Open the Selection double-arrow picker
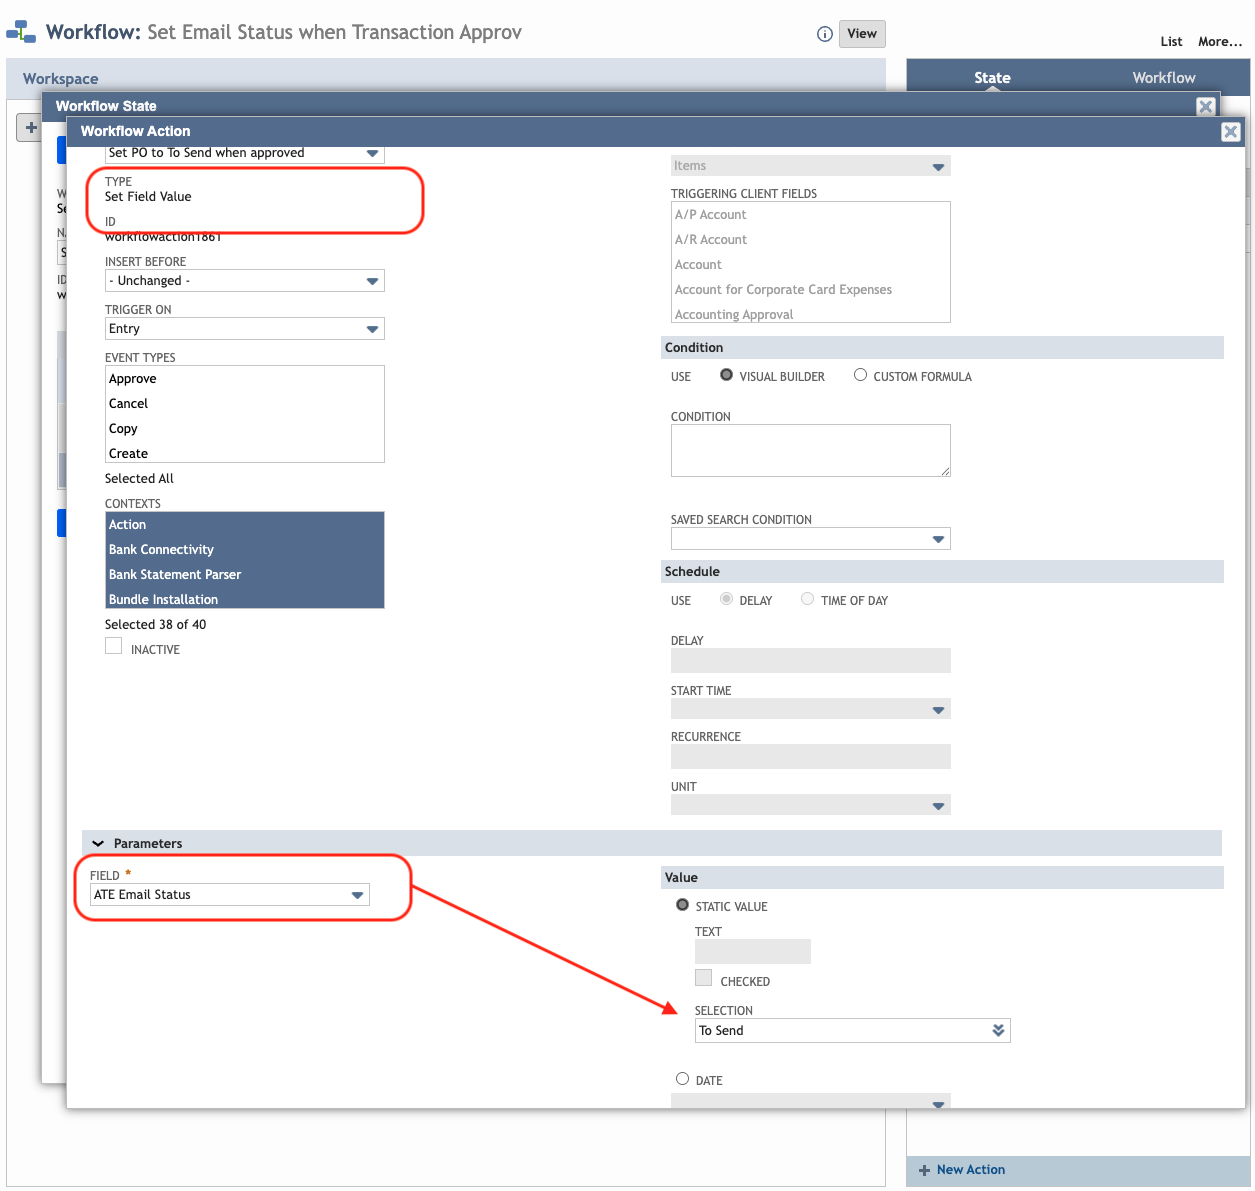This screenshot has width=1255, height=1191. pyautogui.click(x=998, y=1031)
